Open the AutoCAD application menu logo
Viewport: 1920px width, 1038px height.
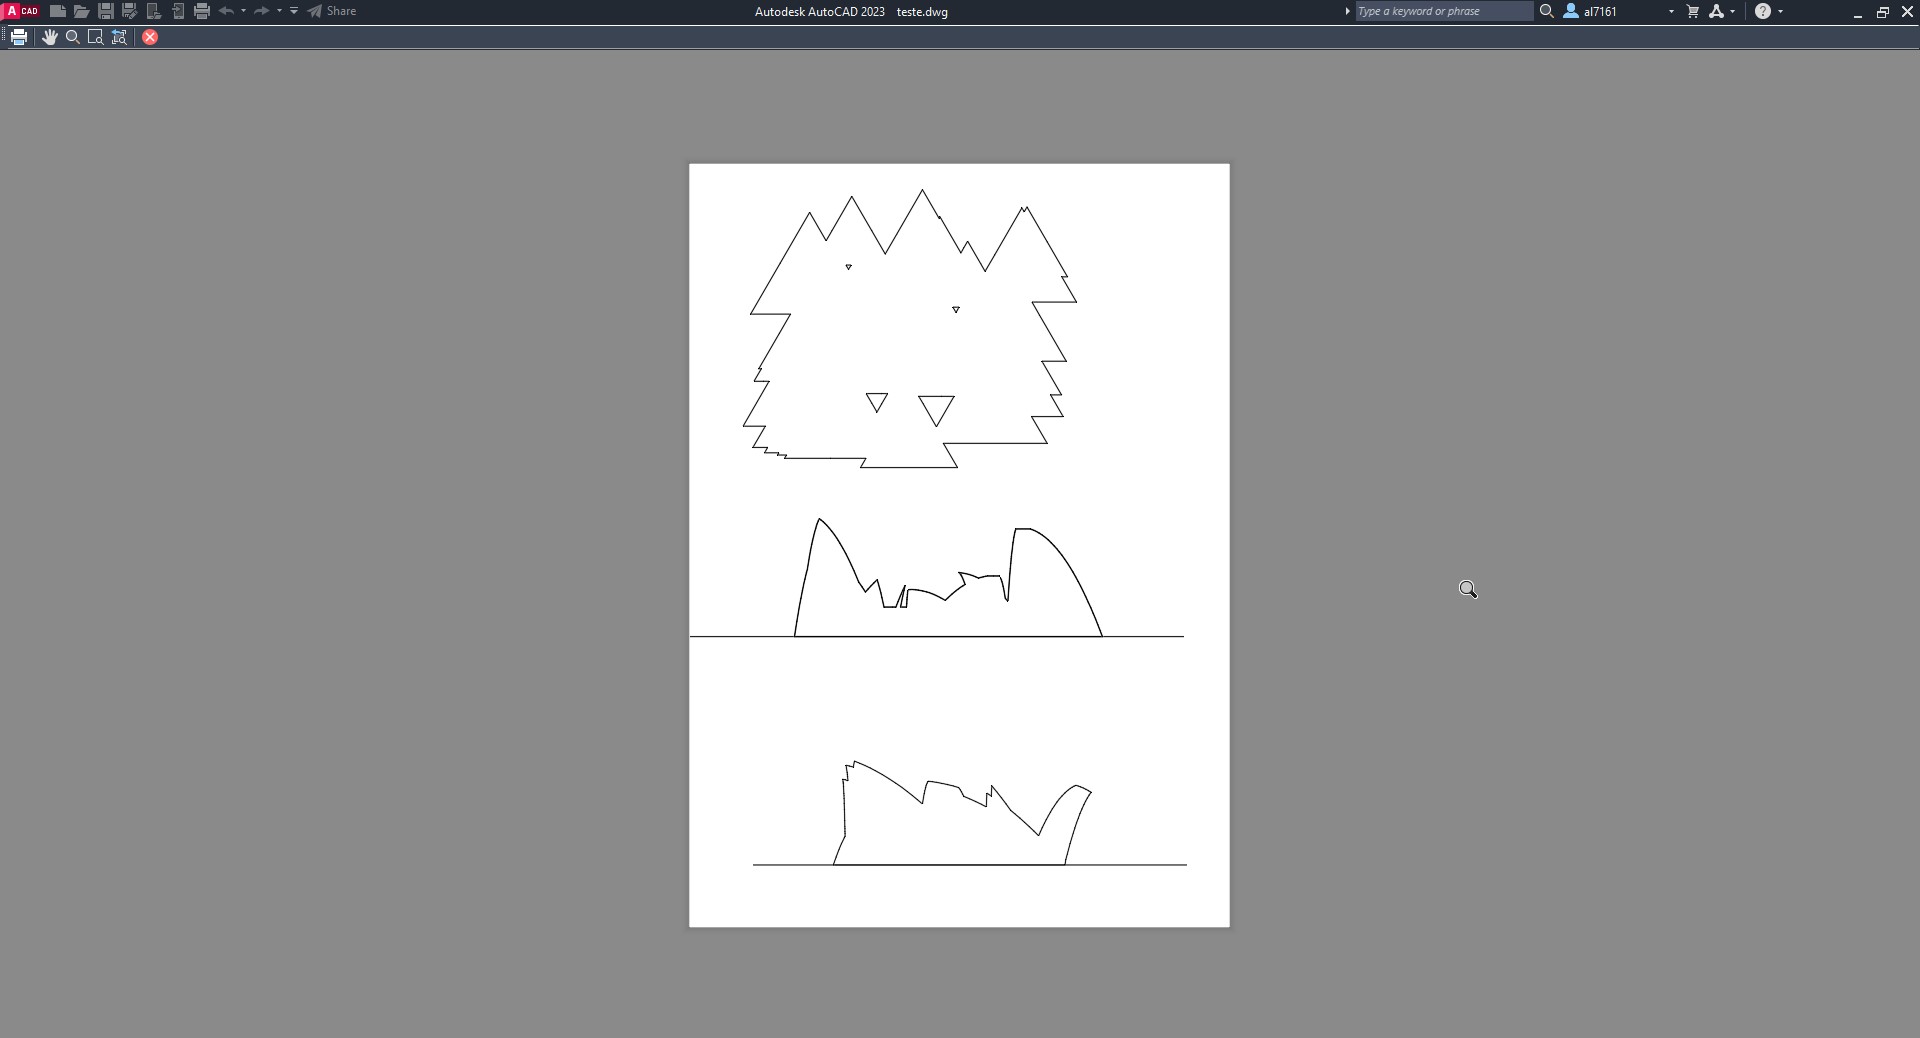pyautogui.click(x=20, y=11)
